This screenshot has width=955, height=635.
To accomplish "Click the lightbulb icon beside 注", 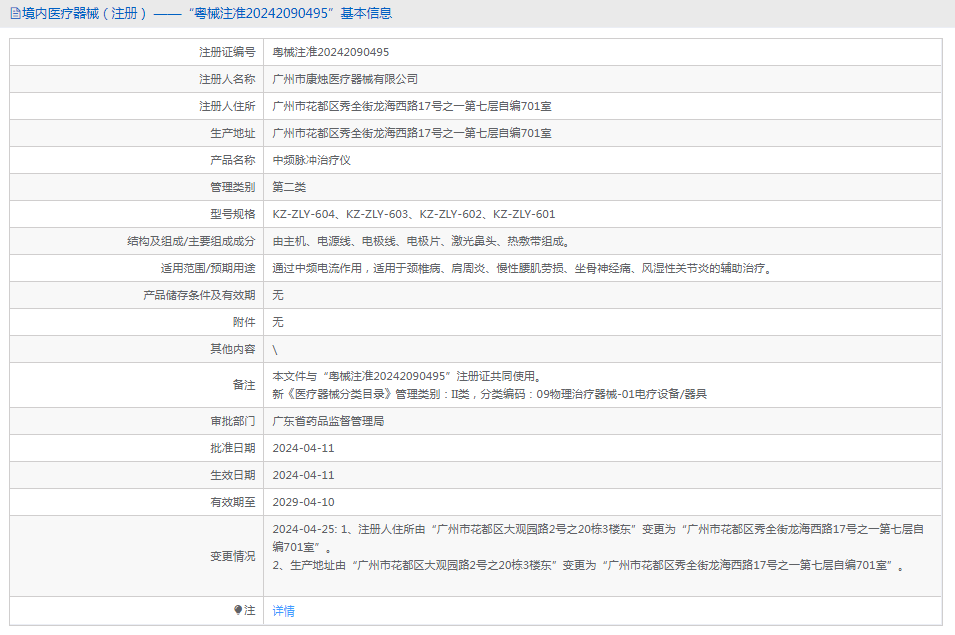I will (x=238, y=610).
